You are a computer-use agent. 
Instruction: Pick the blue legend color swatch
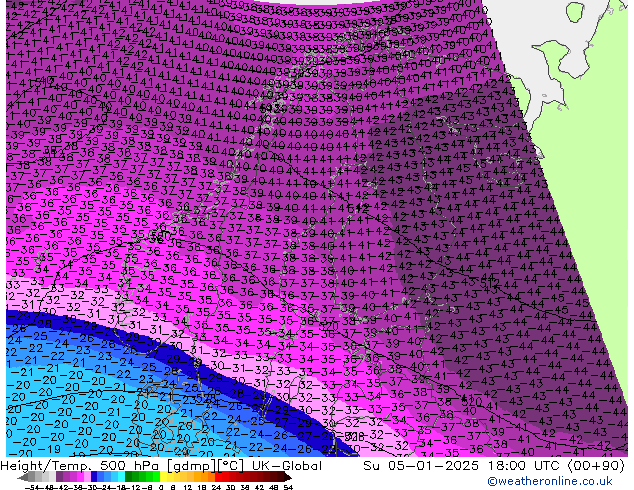click(100, 476)
